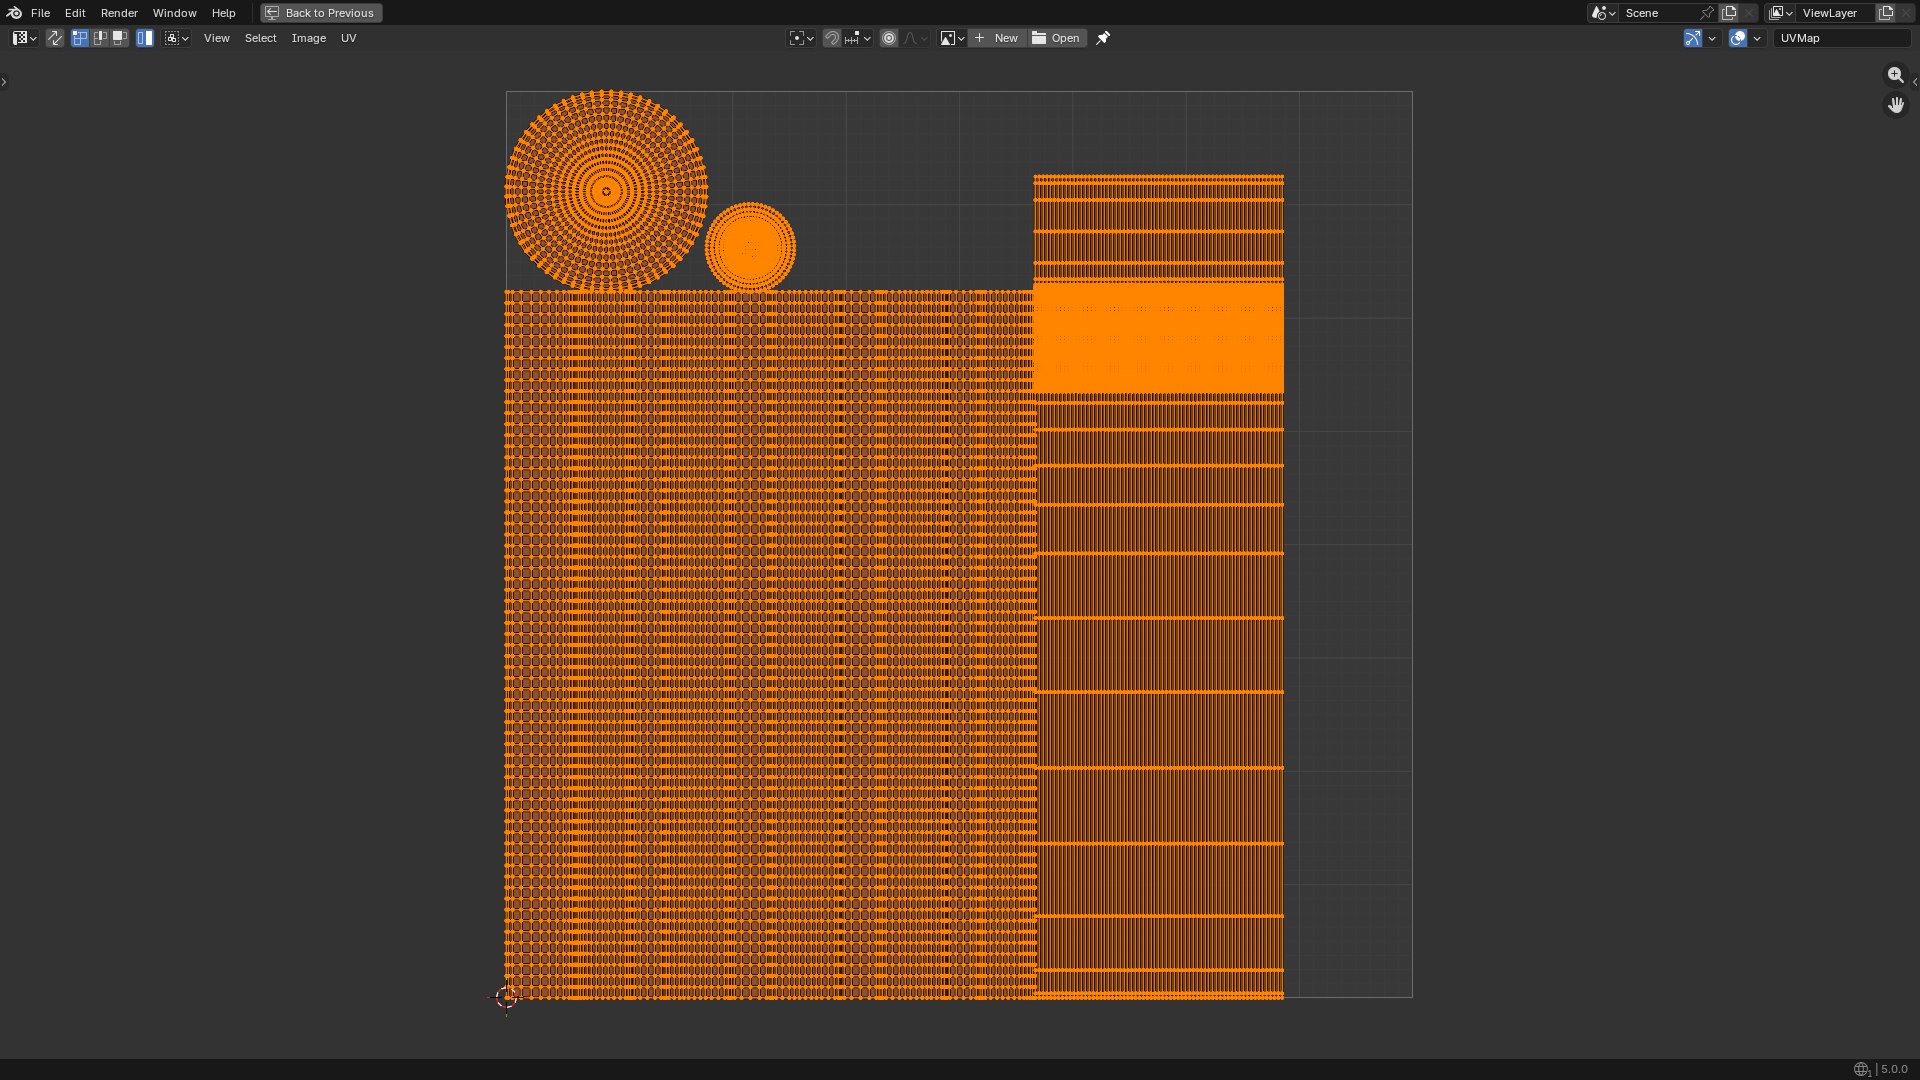Click the zoom view gizmo
This screenshot has height=1080, width=1920.
(1895, 75)
